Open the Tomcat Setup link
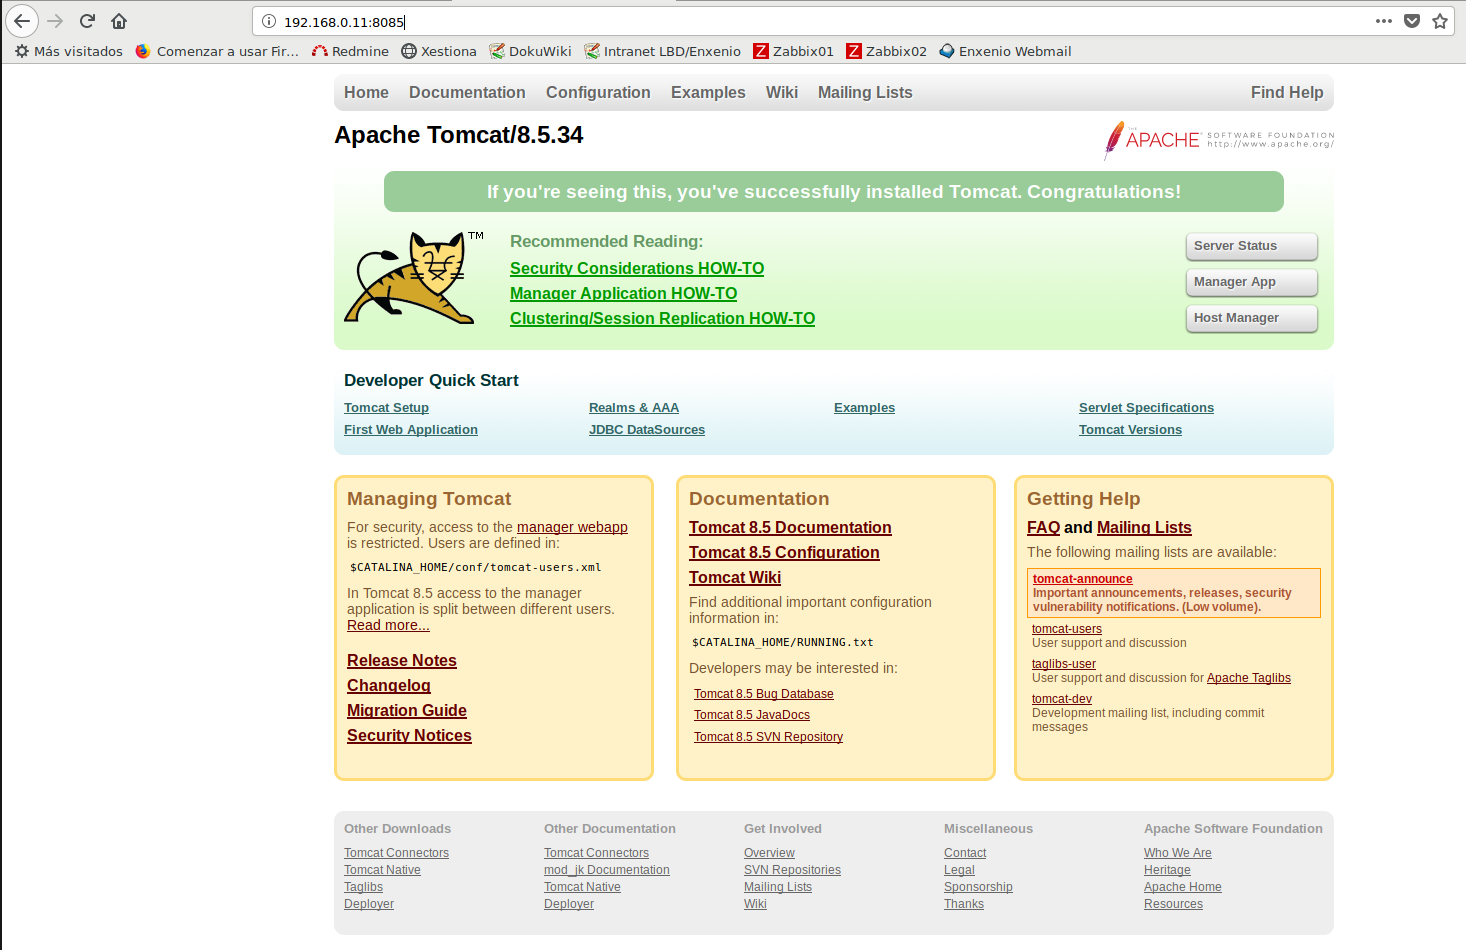Image resolution: width=1466 pixels, height=950 pixels. click(x=386, y=407)
